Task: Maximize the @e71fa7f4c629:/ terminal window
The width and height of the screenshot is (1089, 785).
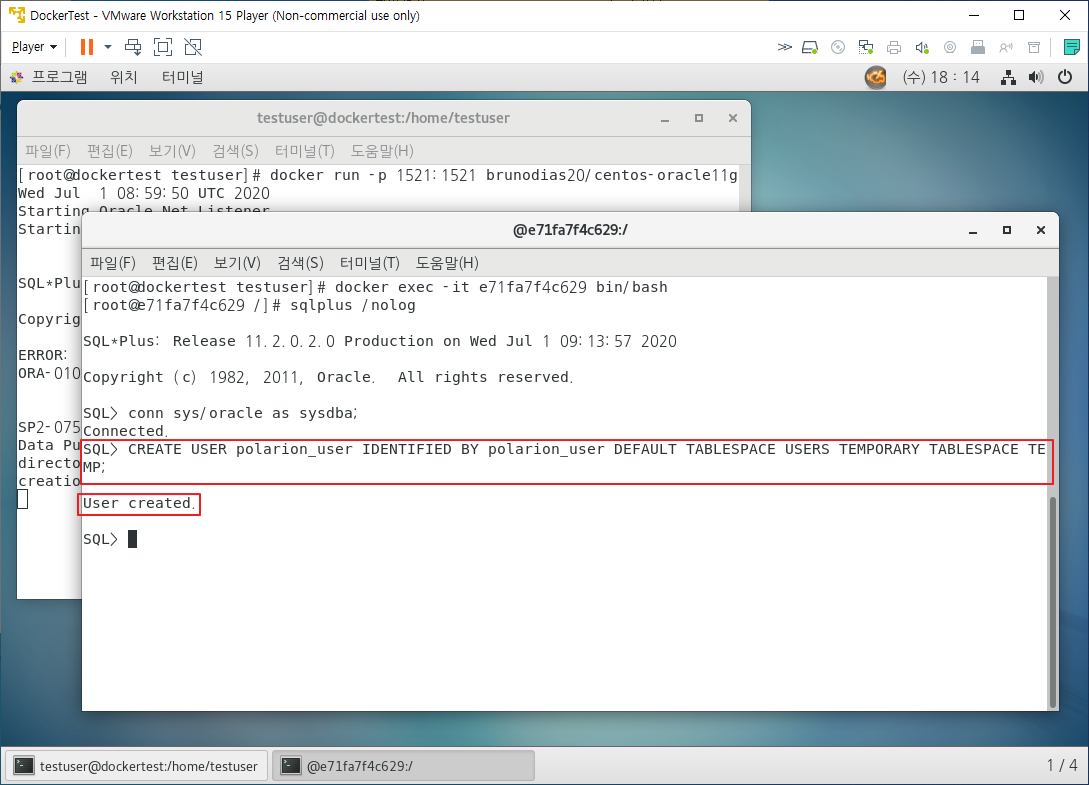Action: tap(1007, 231)
